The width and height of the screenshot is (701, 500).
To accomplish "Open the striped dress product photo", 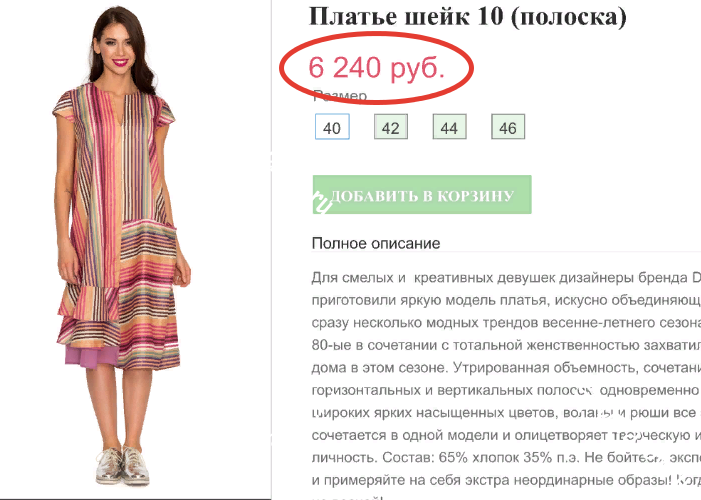I will (124, 246).
